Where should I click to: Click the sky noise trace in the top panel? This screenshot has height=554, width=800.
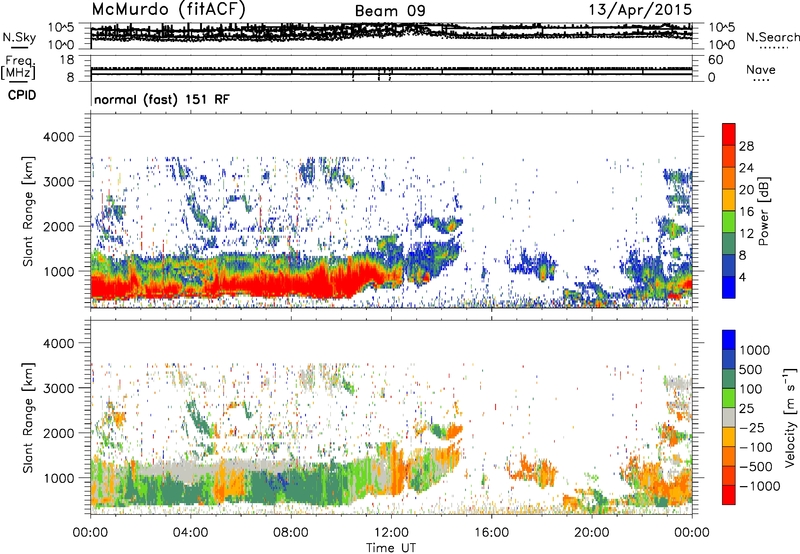point(391,32)
